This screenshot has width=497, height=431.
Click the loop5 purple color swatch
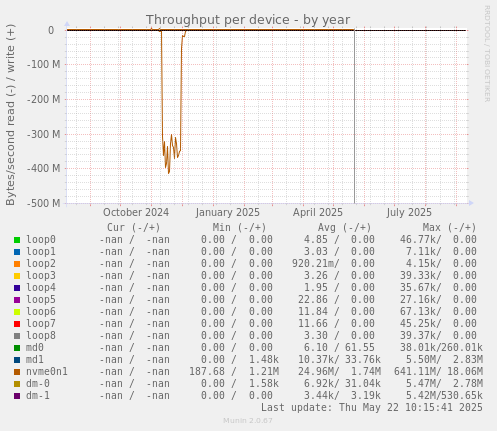tap(17, 300)
